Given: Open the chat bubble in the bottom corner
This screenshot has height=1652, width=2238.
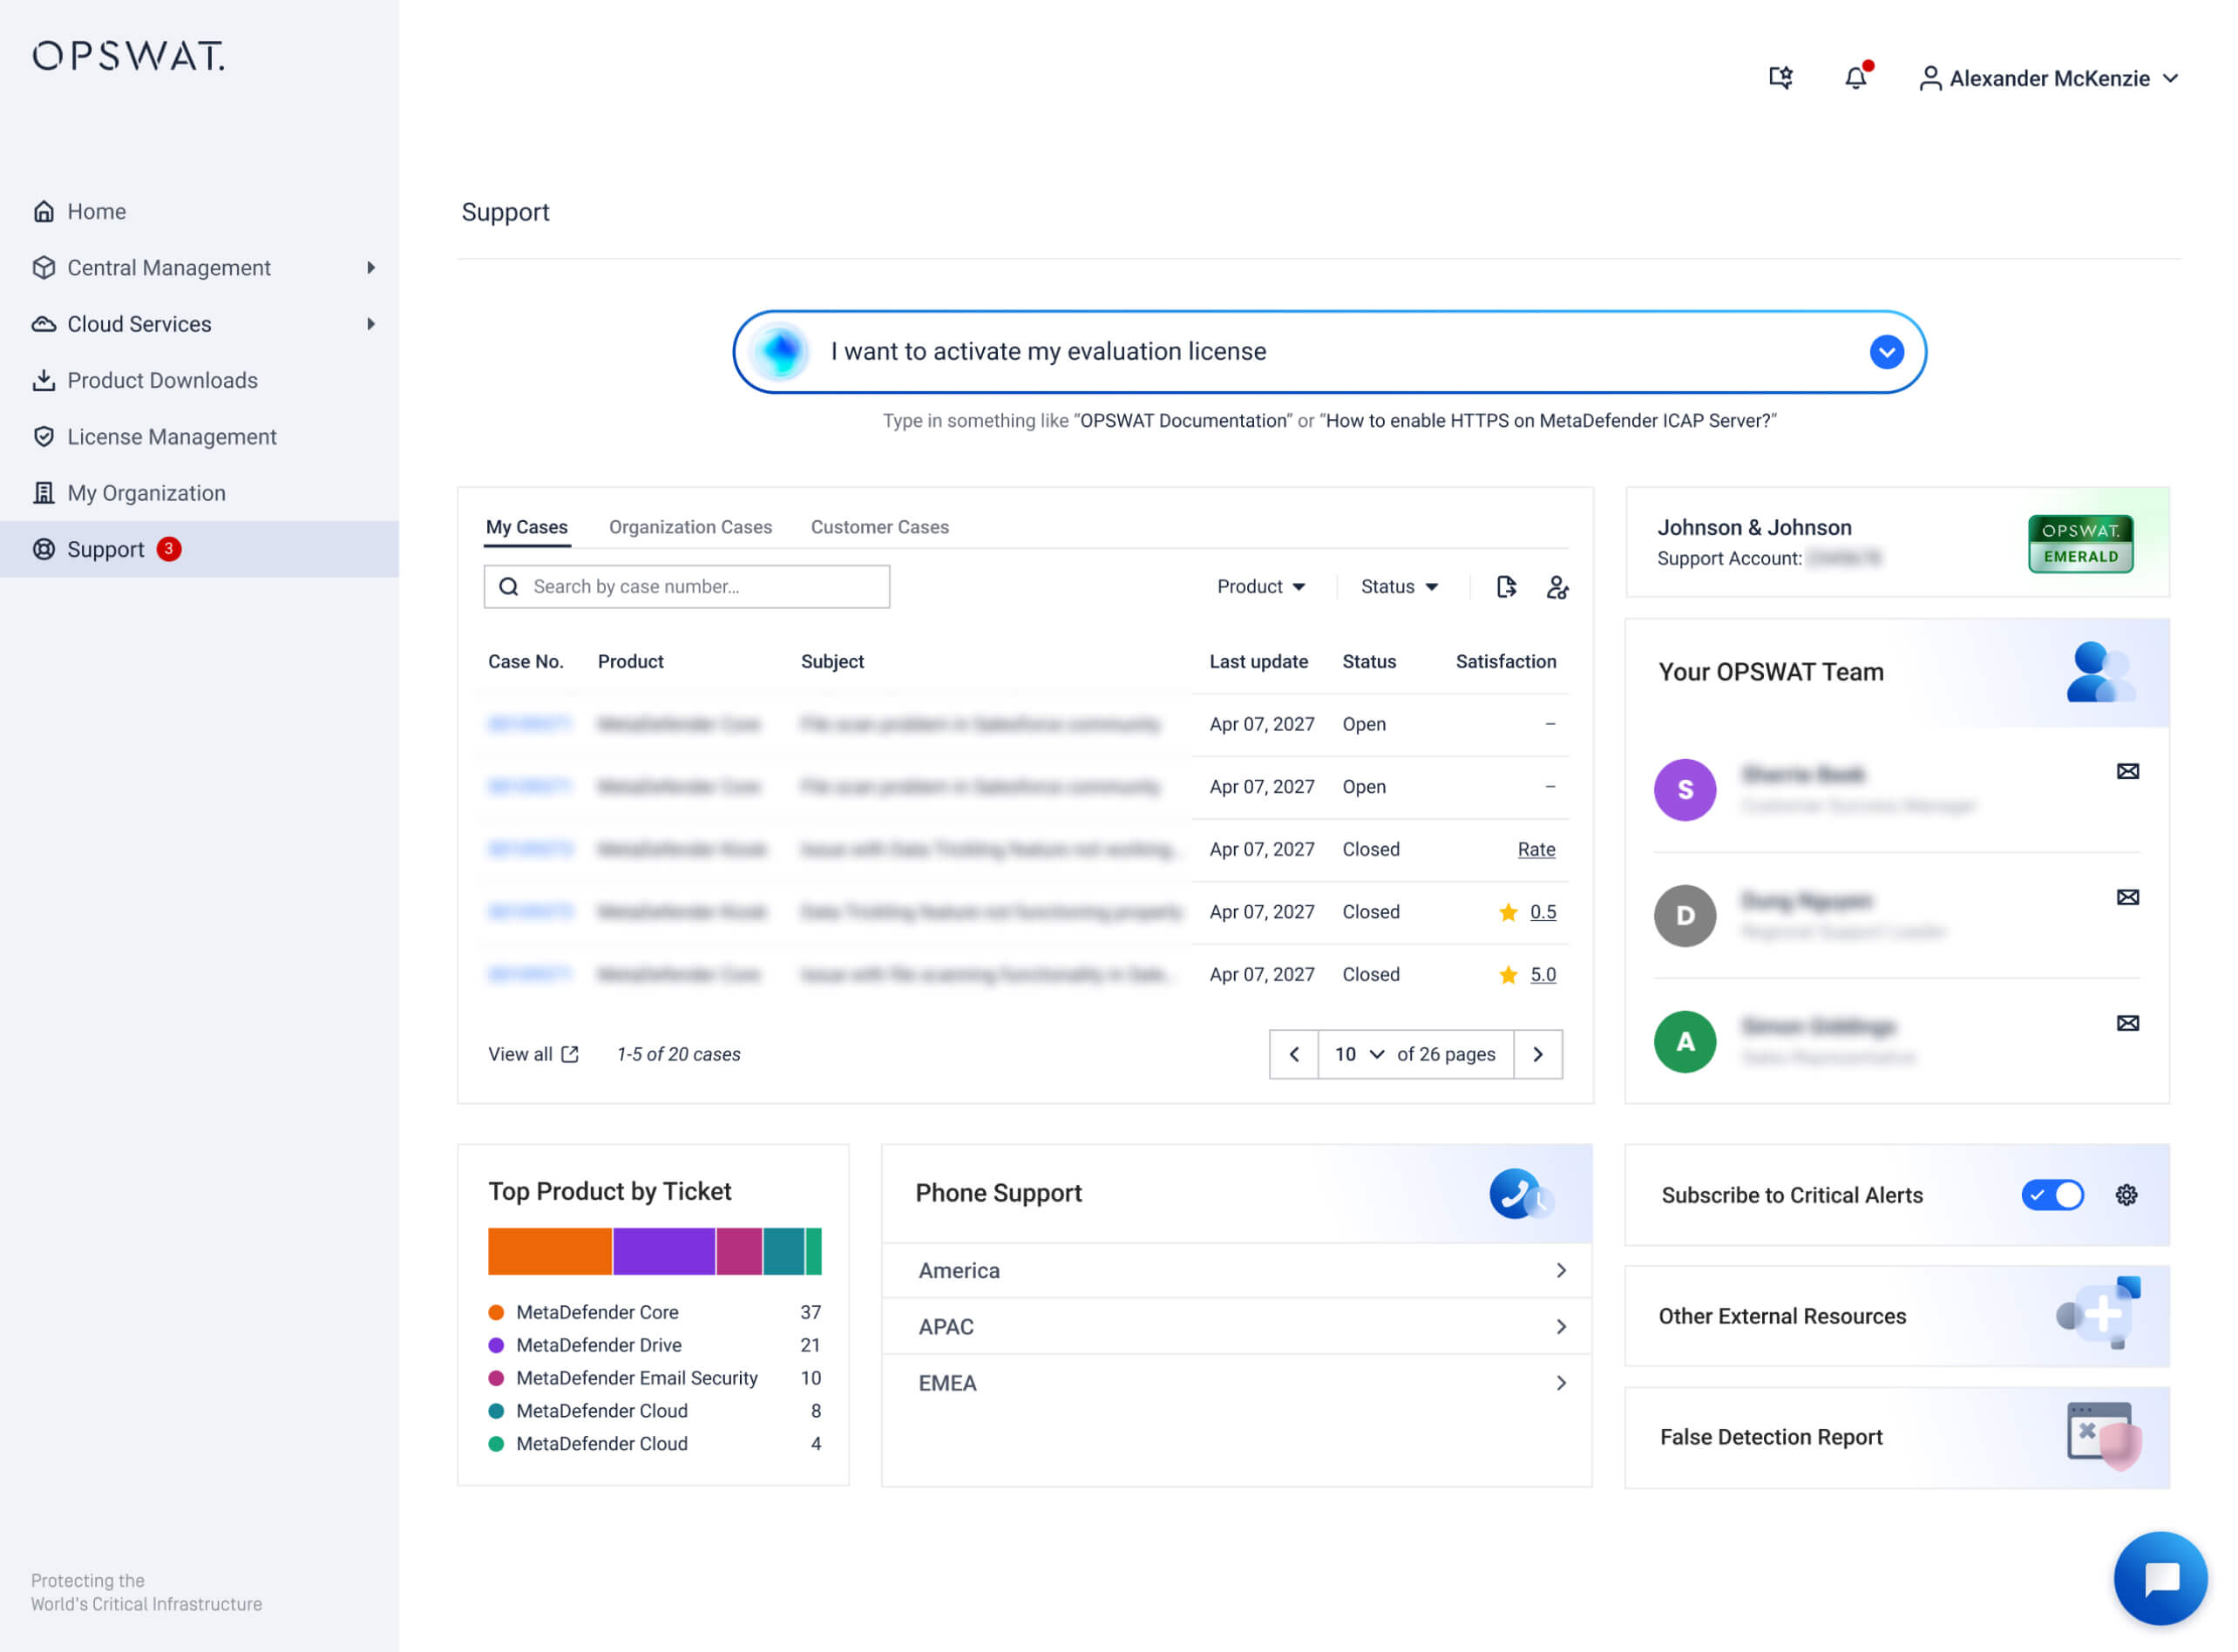Looking at the screenshot, I should click(2160, 1578).
